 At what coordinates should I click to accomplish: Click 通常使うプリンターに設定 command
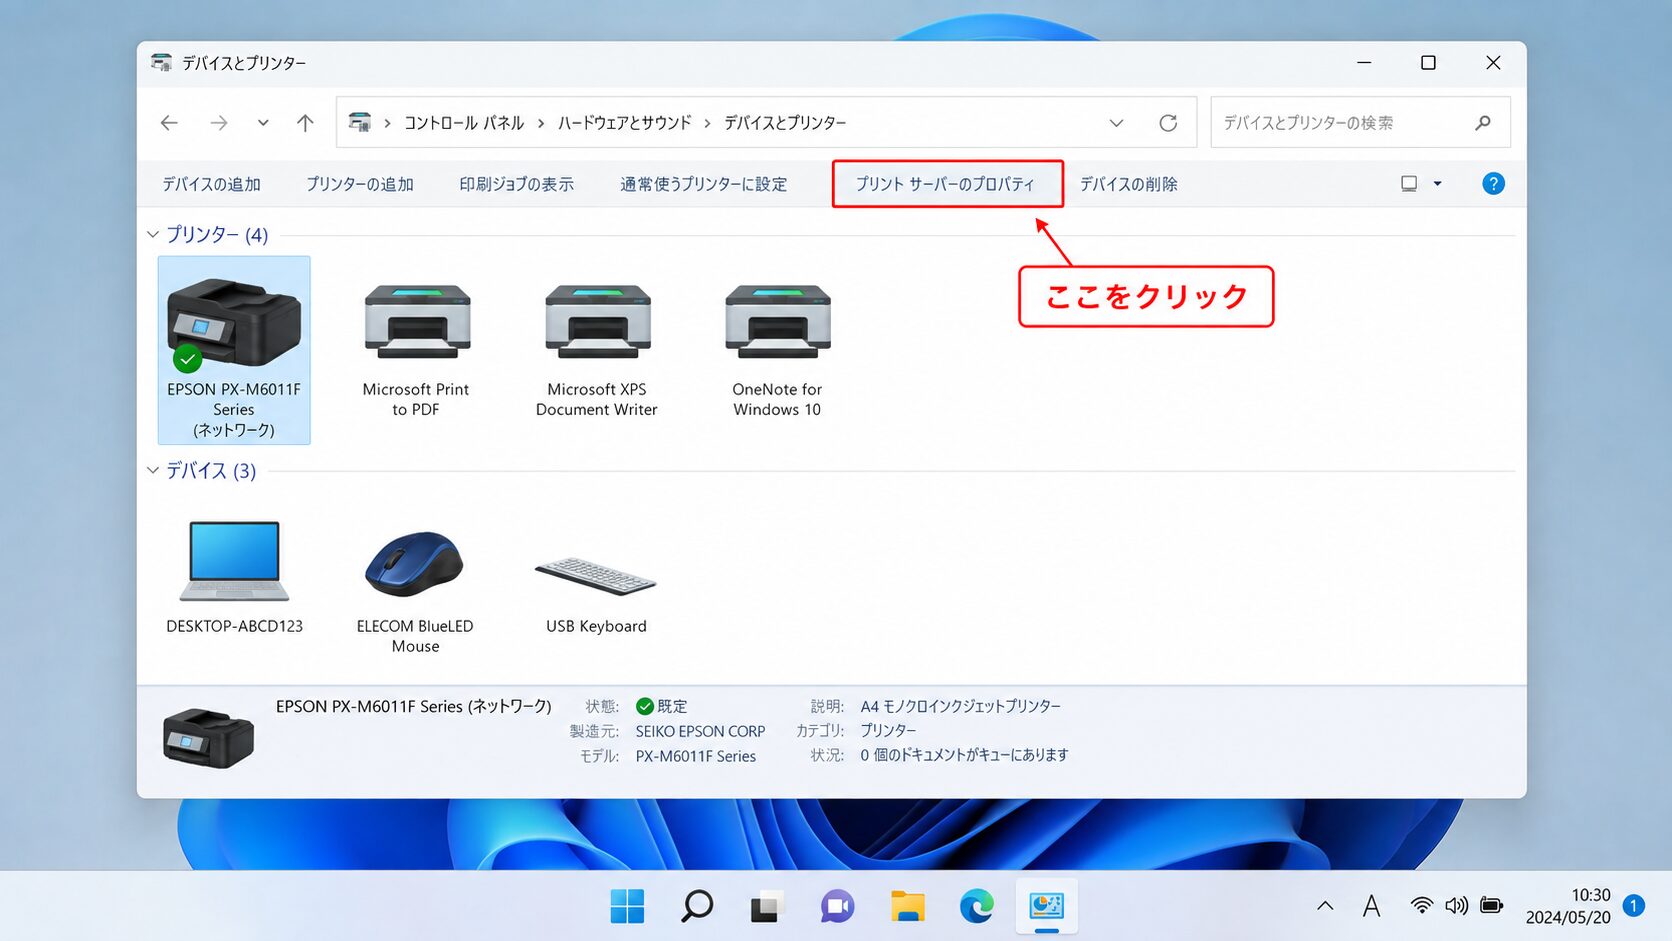(x=704, y=184)
